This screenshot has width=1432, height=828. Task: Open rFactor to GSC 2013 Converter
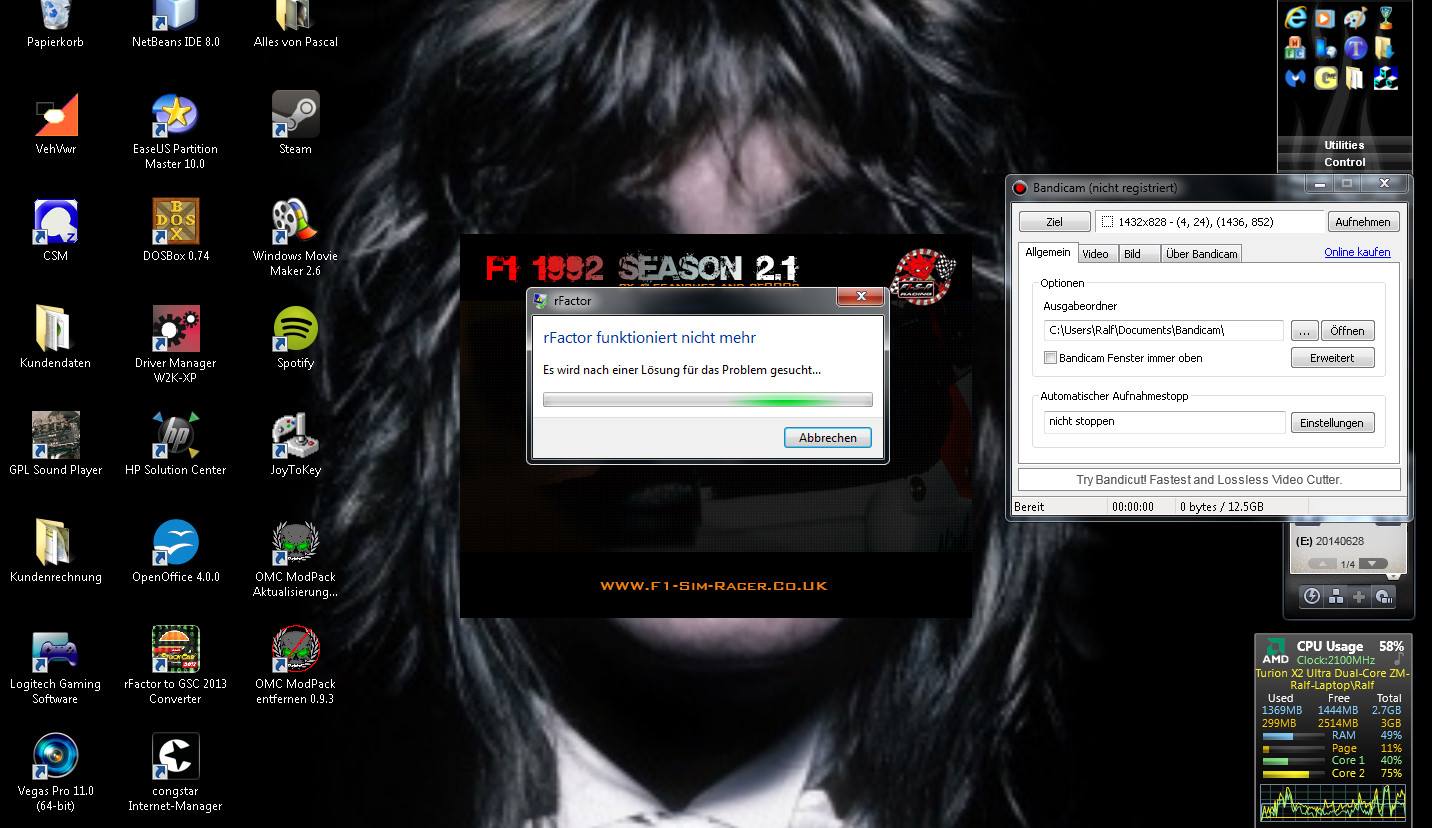pos(175,651)
